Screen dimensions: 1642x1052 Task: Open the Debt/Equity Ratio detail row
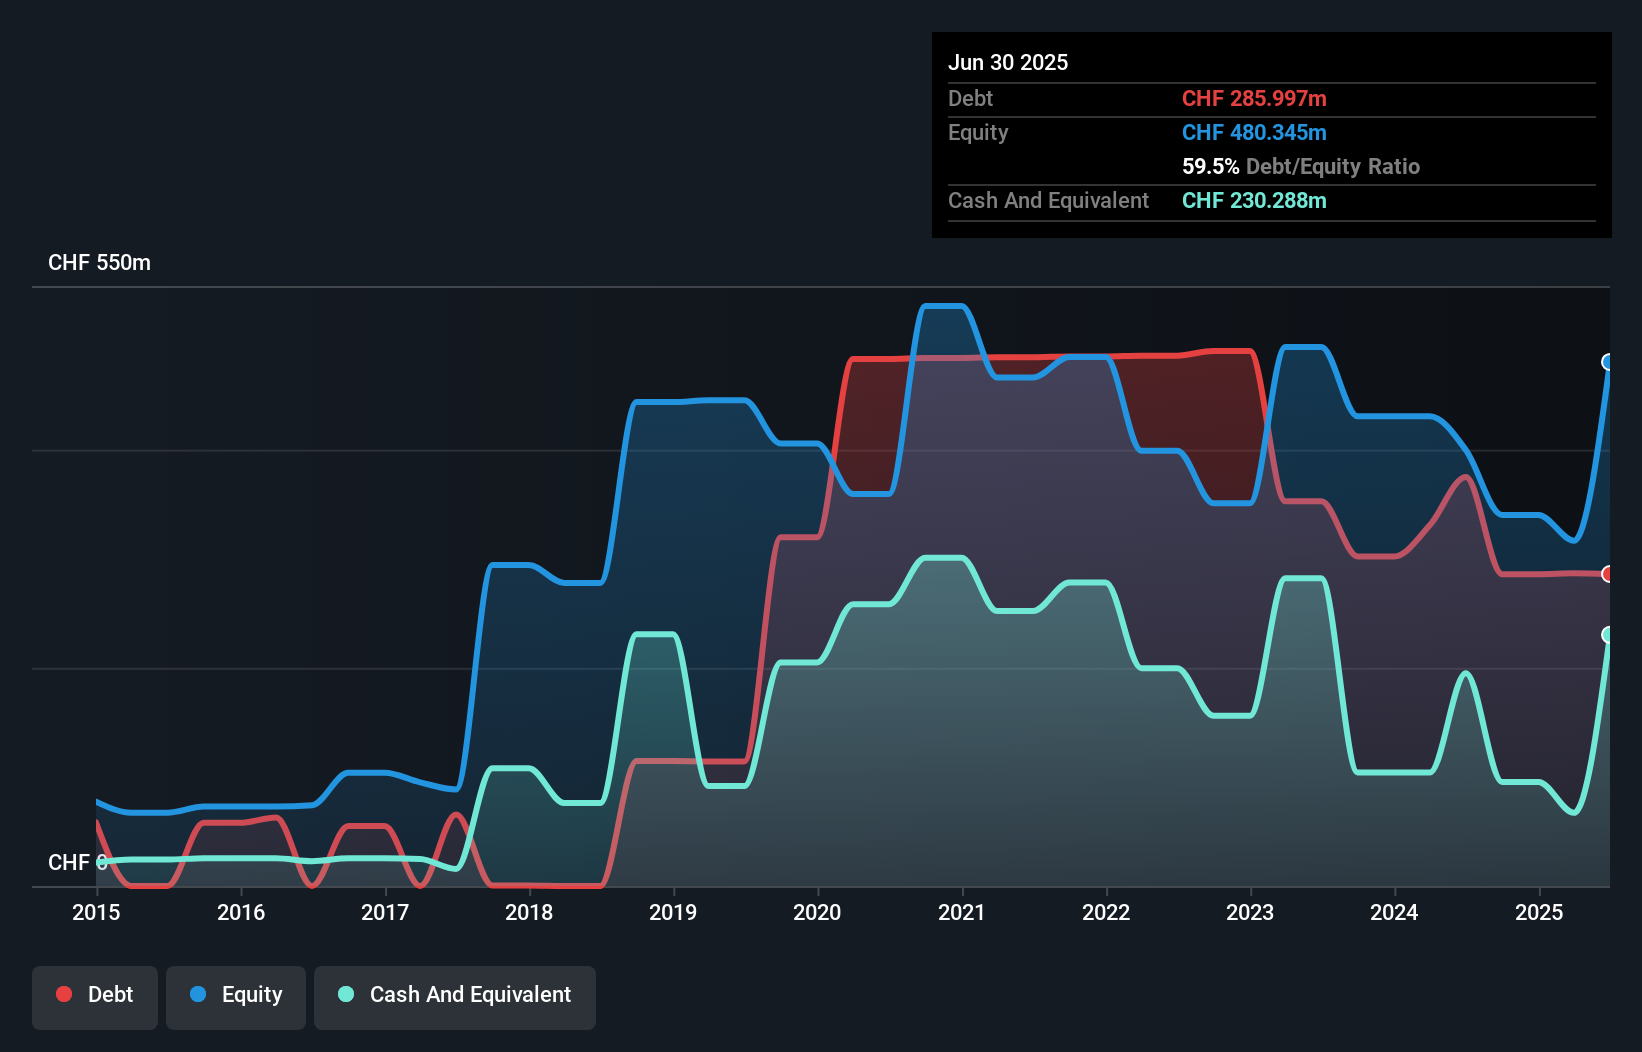pyautogui.click(x=1301, y=166)
